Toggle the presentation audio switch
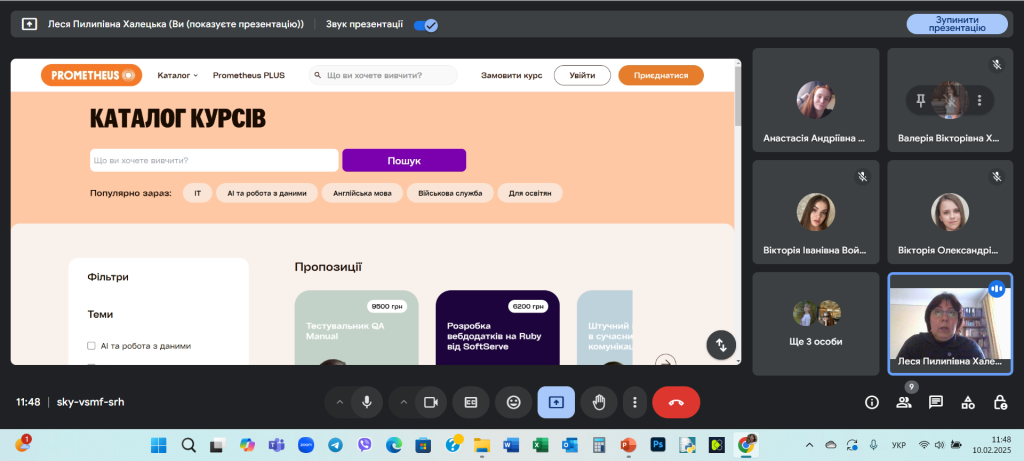Viewport: 1024px width, 461px height. coord(426,24)
